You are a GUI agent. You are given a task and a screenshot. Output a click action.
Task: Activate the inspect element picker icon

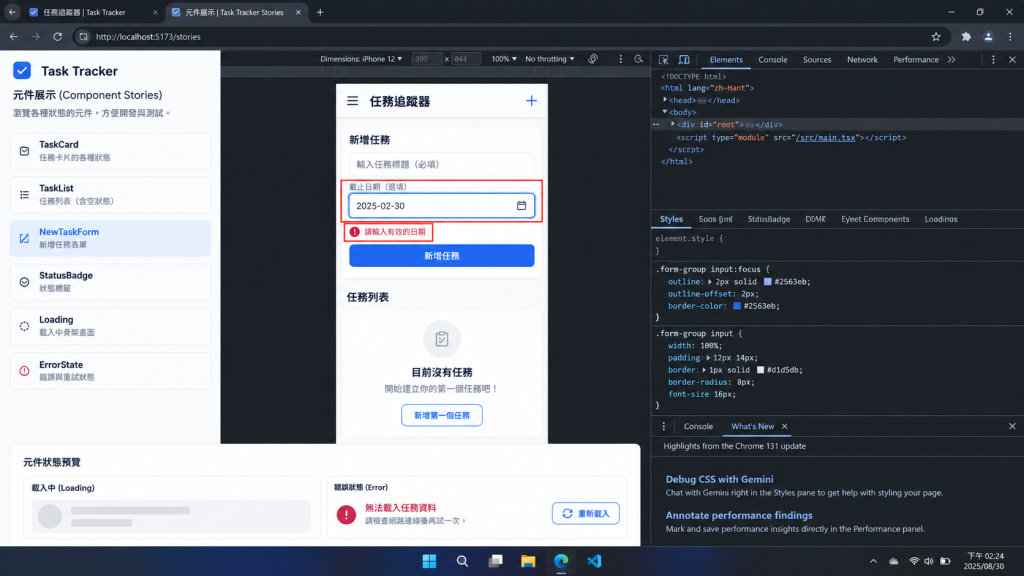point(664,59)
